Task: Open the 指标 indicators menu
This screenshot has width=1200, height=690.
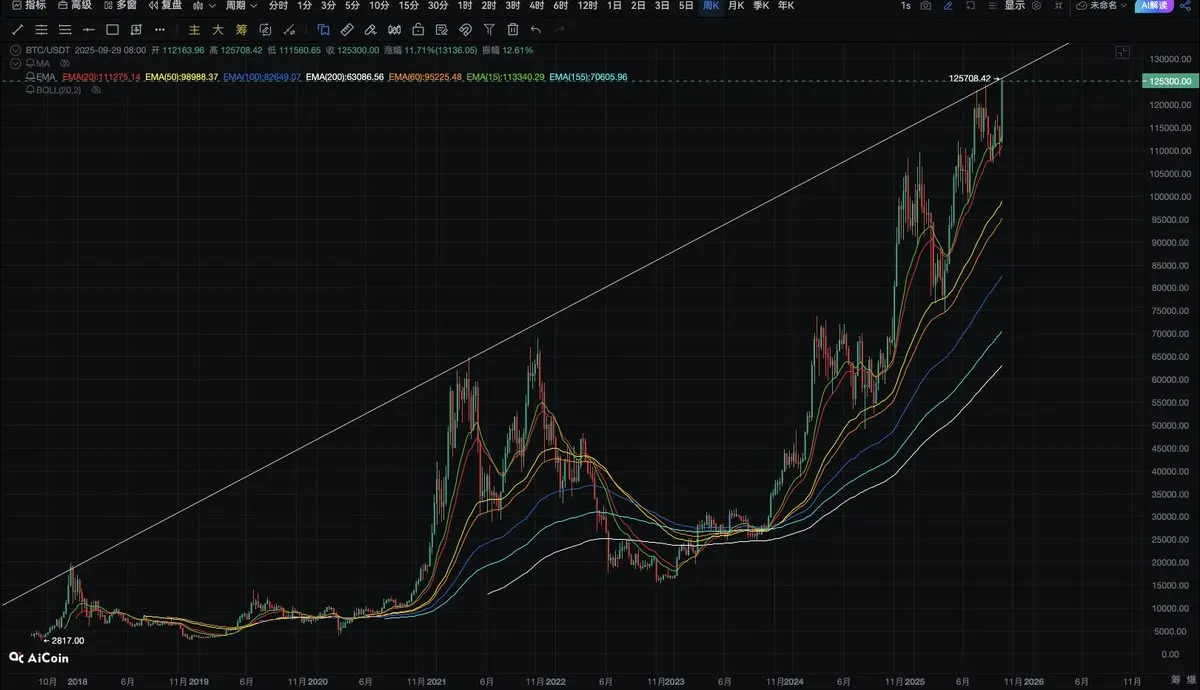Action: (28, 6)
